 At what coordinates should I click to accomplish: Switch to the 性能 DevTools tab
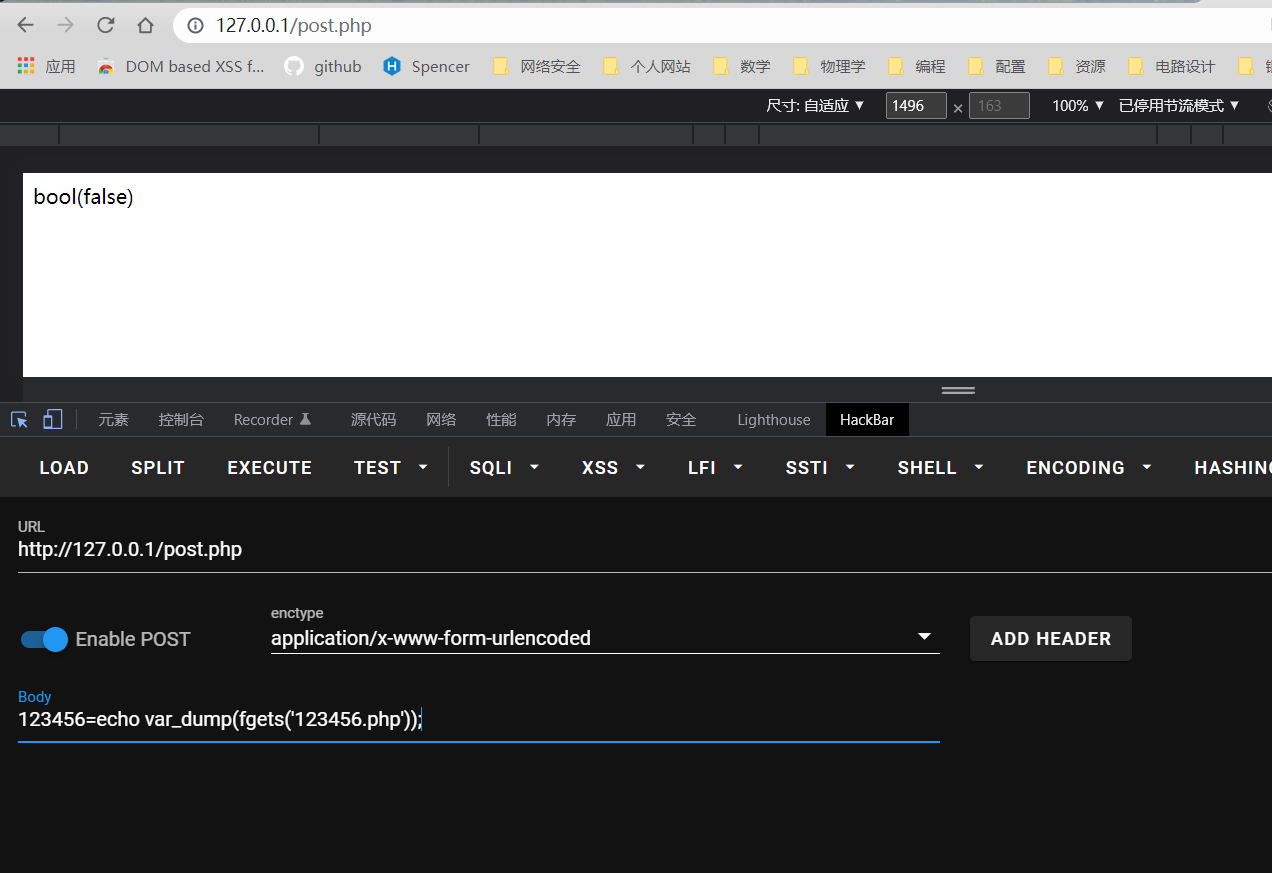point(501,420)
